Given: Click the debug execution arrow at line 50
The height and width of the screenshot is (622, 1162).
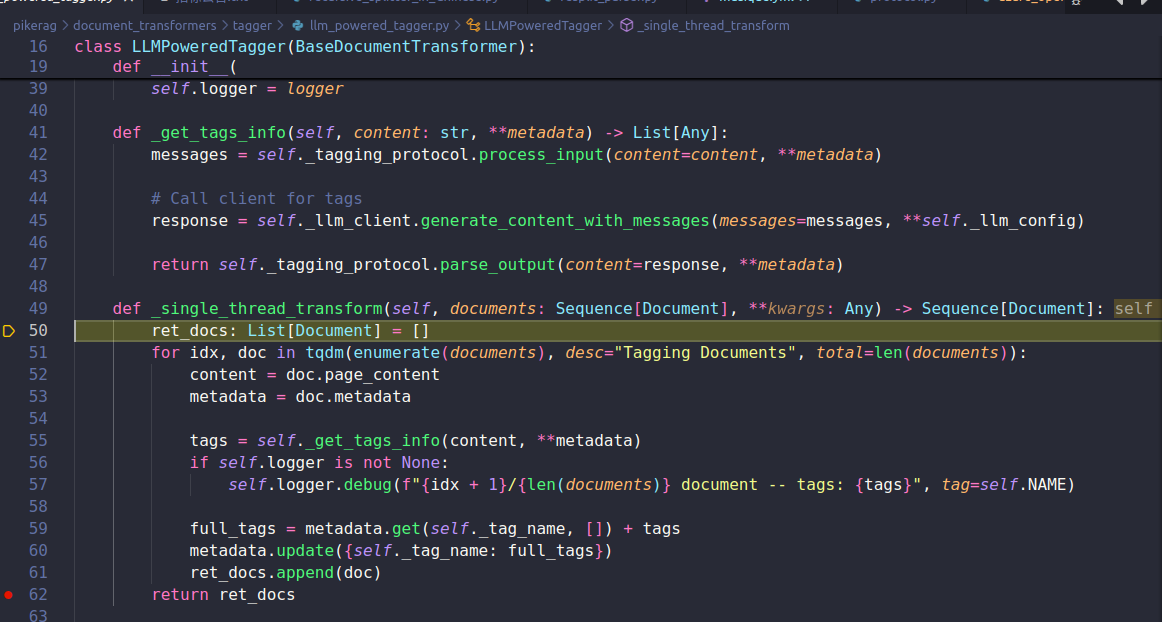Looking at the screenshot, I should click(9, 331).
